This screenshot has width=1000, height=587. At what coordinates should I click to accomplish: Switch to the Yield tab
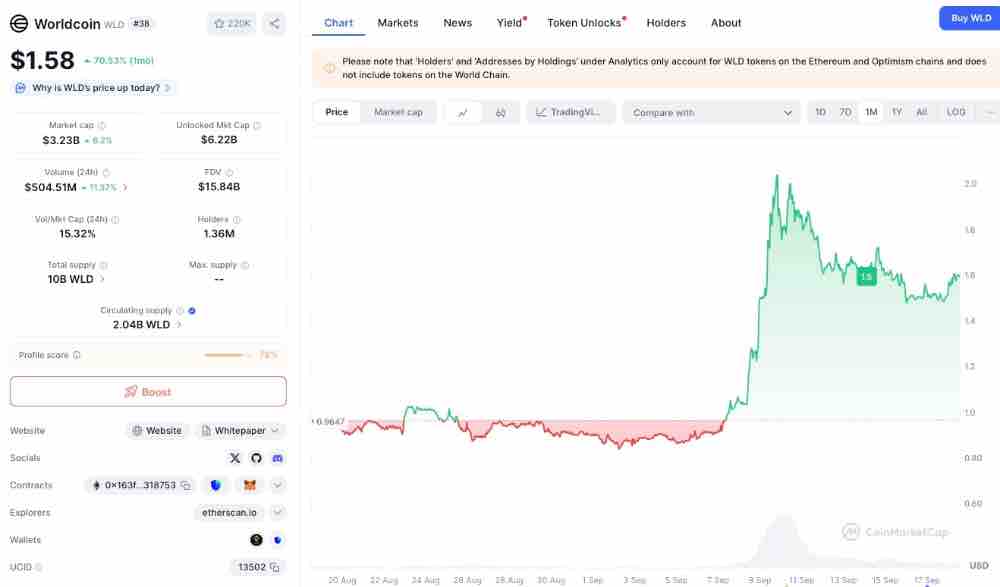[x=510, y=23]
